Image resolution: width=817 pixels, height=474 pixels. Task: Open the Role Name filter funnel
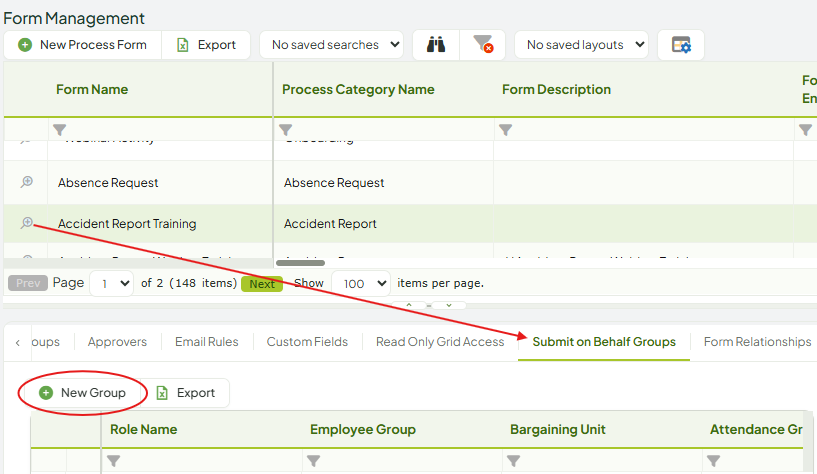(114, 461)
